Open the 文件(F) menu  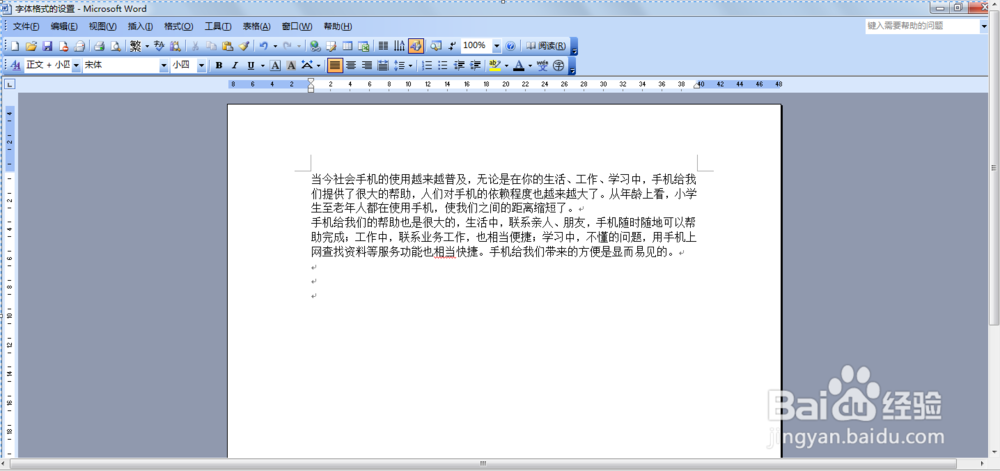[26, 26]
